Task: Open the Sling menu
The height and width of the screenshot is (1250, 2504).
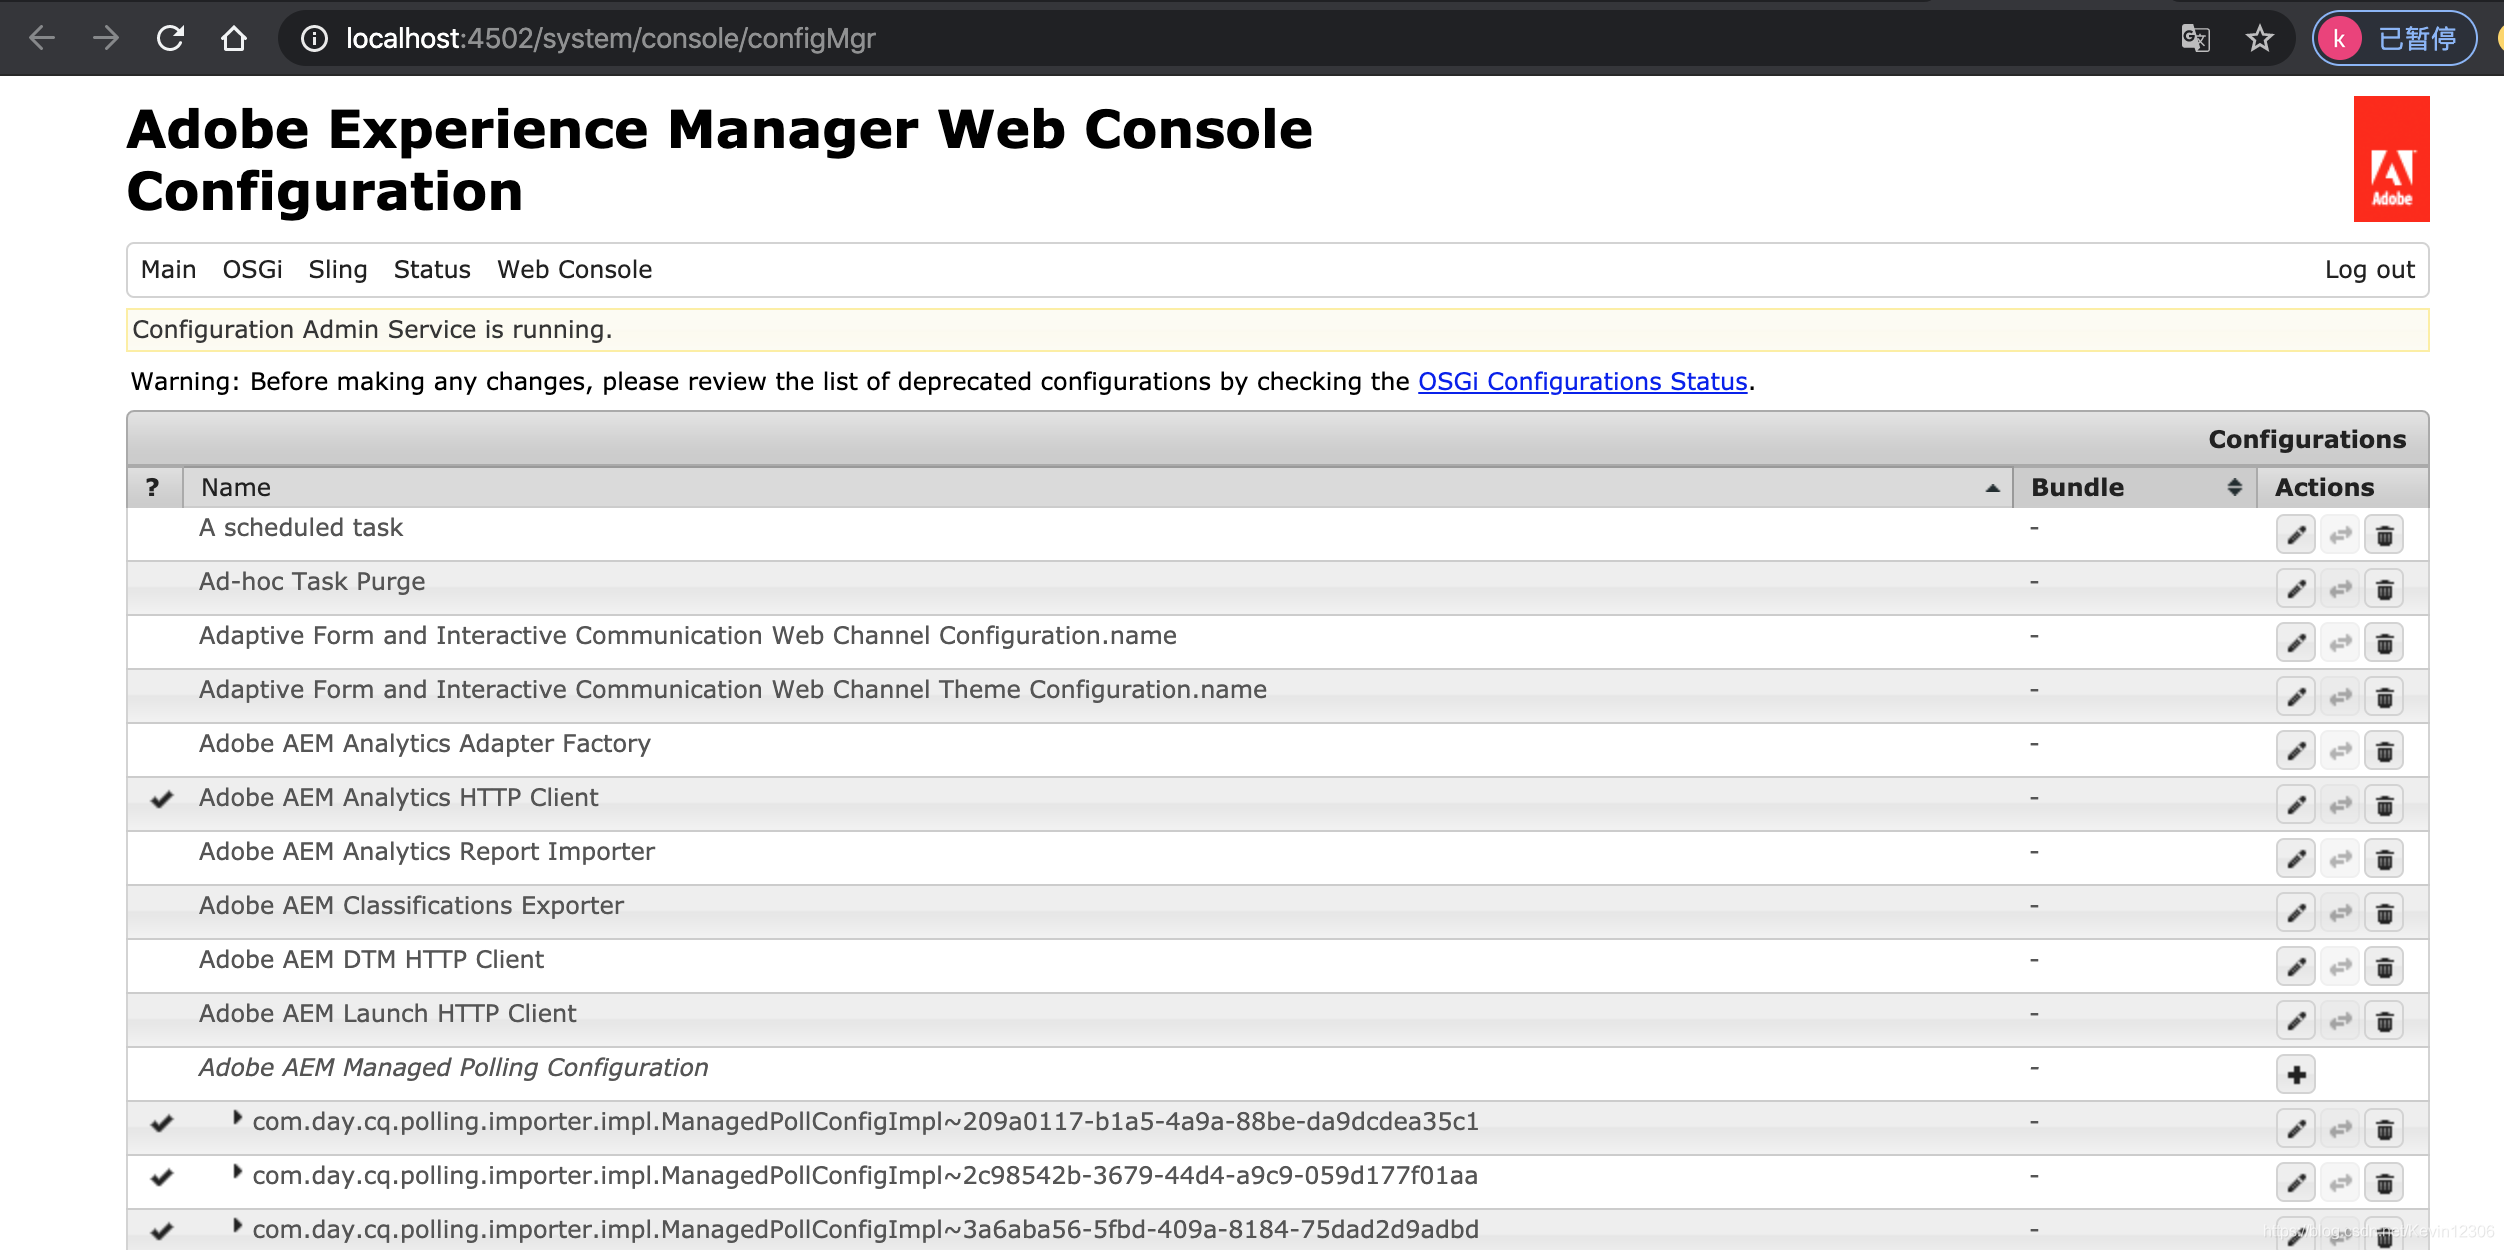Action: 338,270
